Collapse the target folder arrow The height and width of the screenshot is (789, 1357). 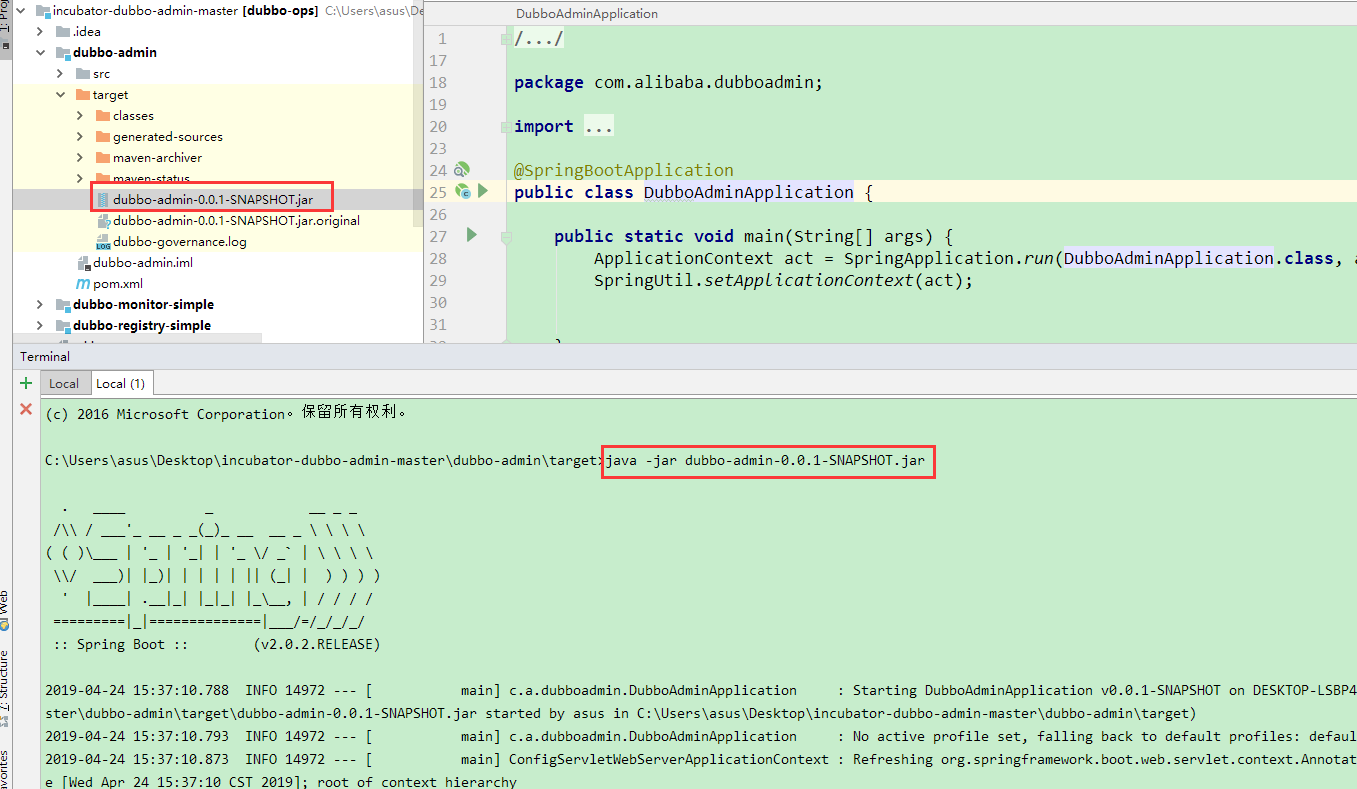pyautogui.click(x=60, y=95)
